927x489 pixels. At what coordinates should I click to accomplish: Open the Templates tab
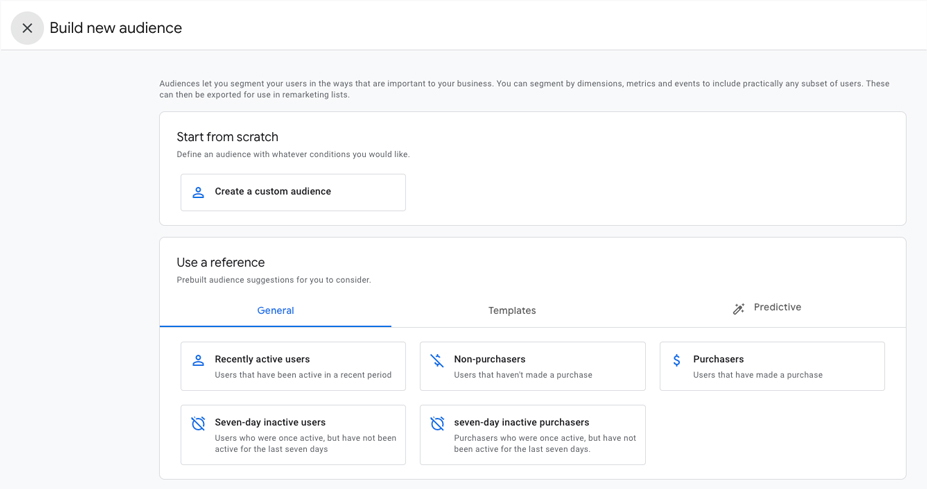(x=512, y=310)
